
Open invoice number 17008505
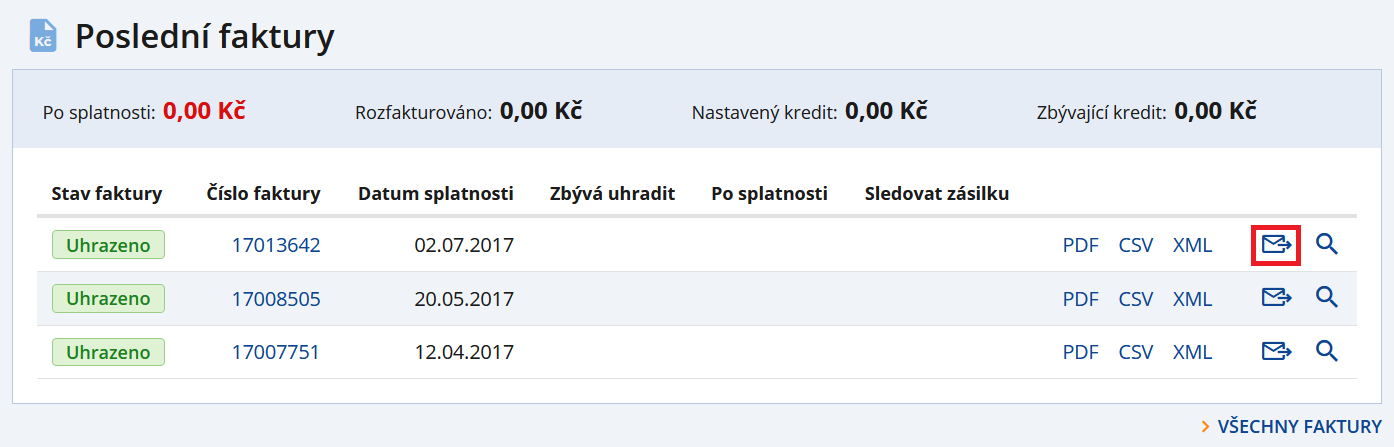pyautogui.click(x=276, y=298)
